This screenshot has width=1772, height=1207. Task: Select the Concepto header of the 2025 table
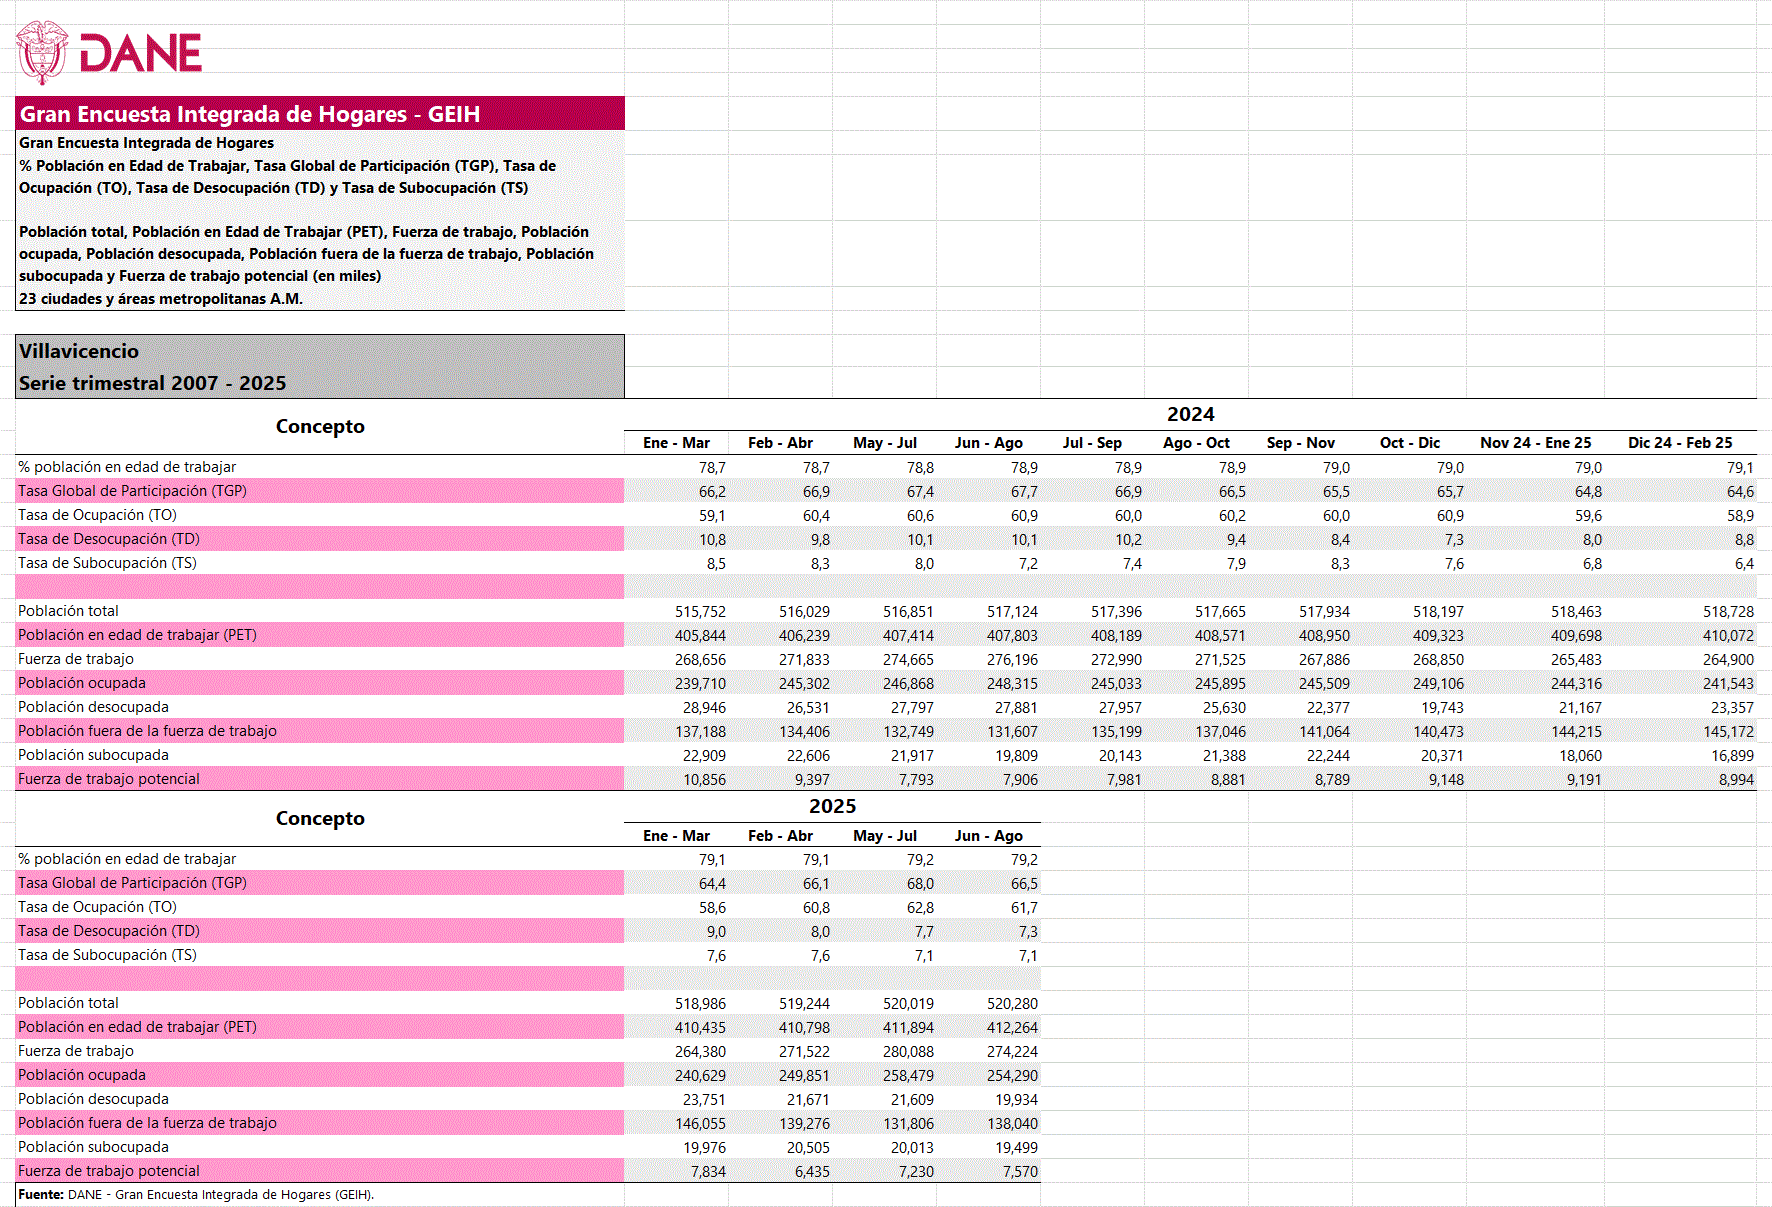(x=320, y=818)
